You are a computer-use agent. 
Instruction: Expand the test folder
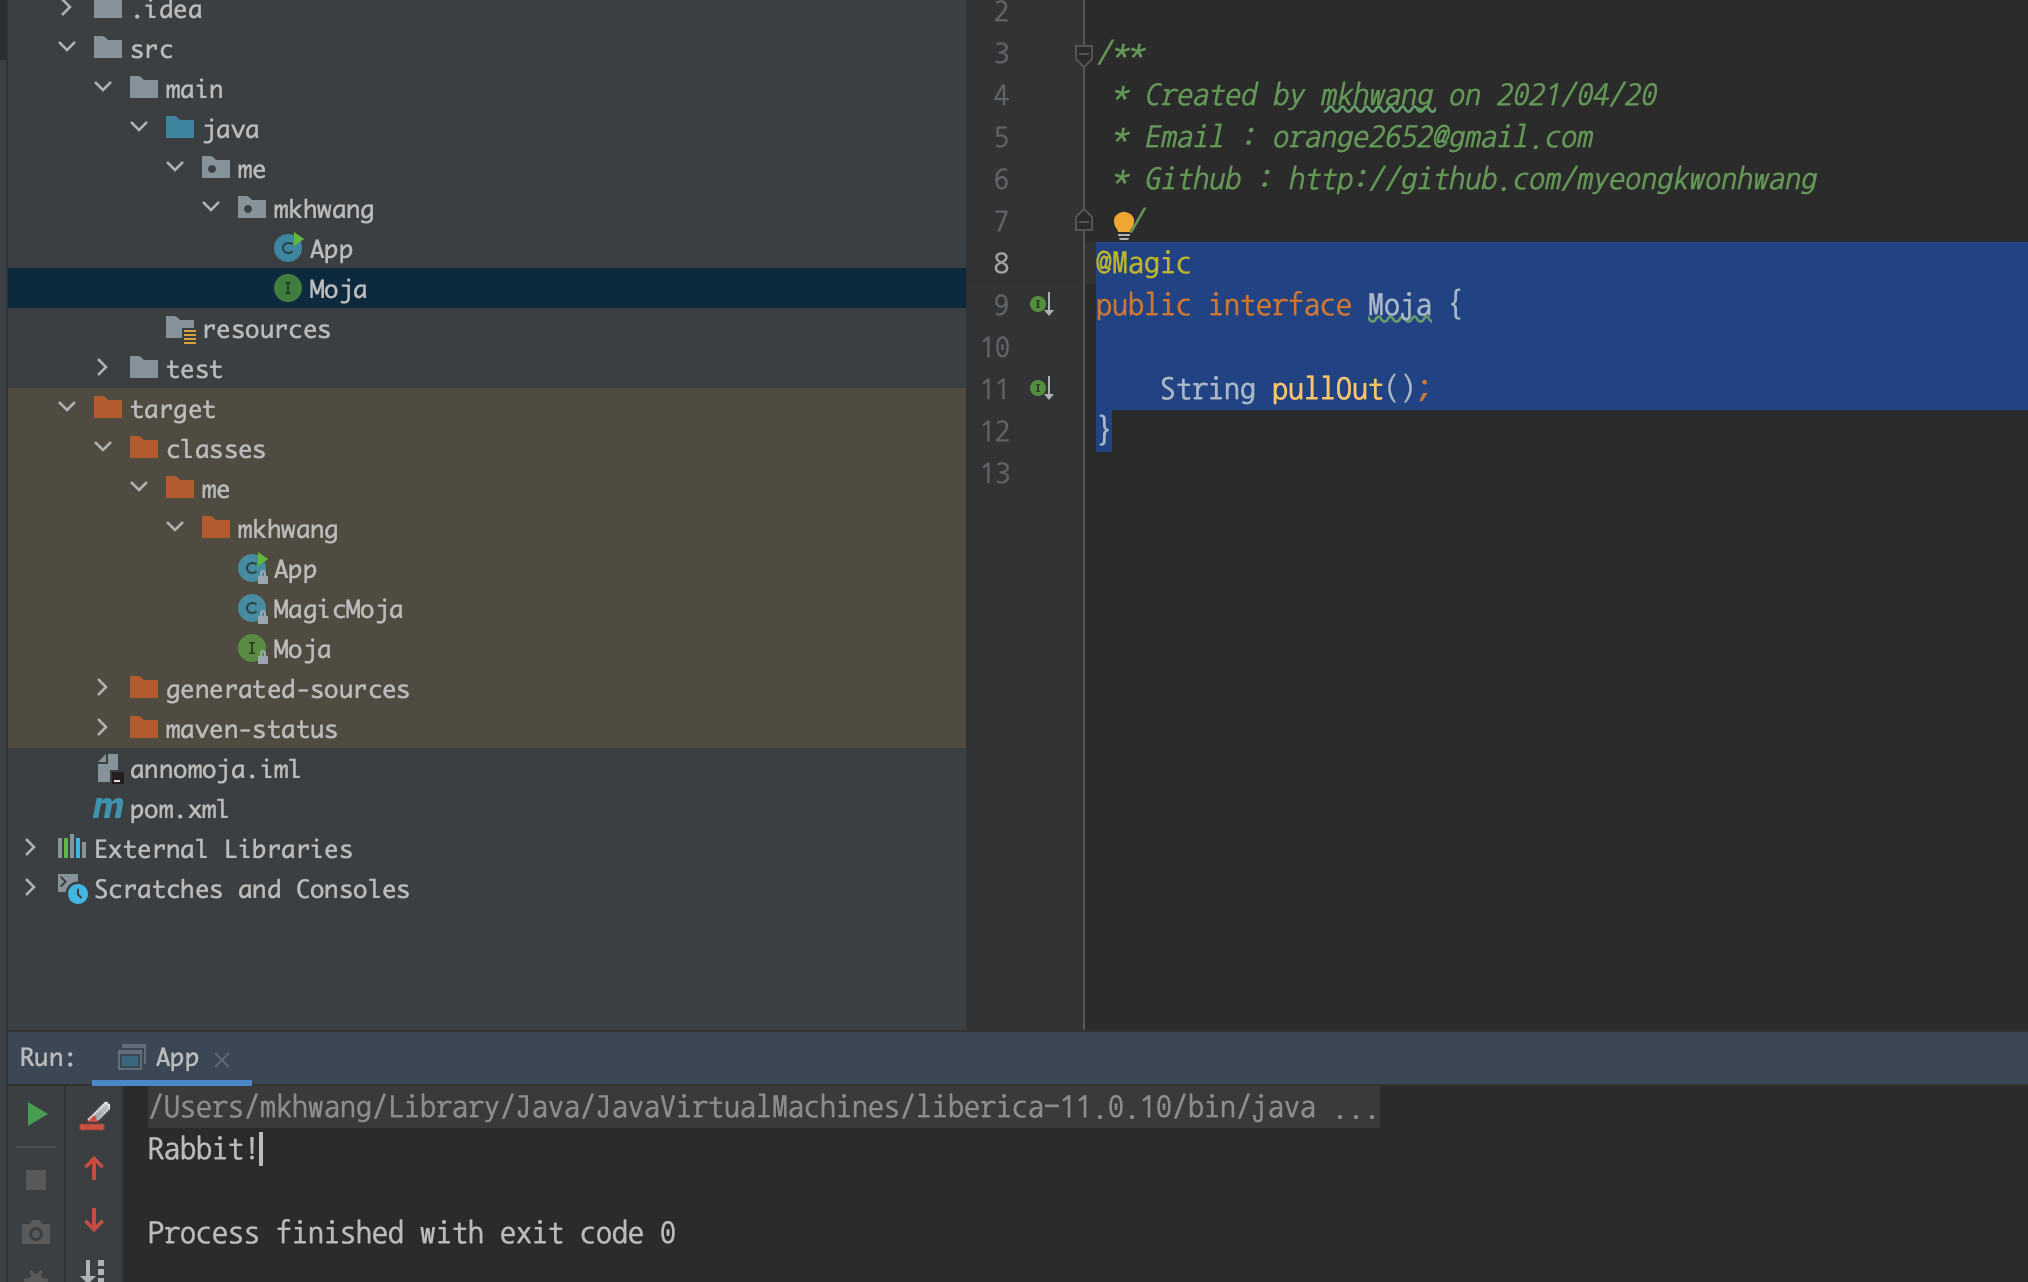[x=102, y=368]
